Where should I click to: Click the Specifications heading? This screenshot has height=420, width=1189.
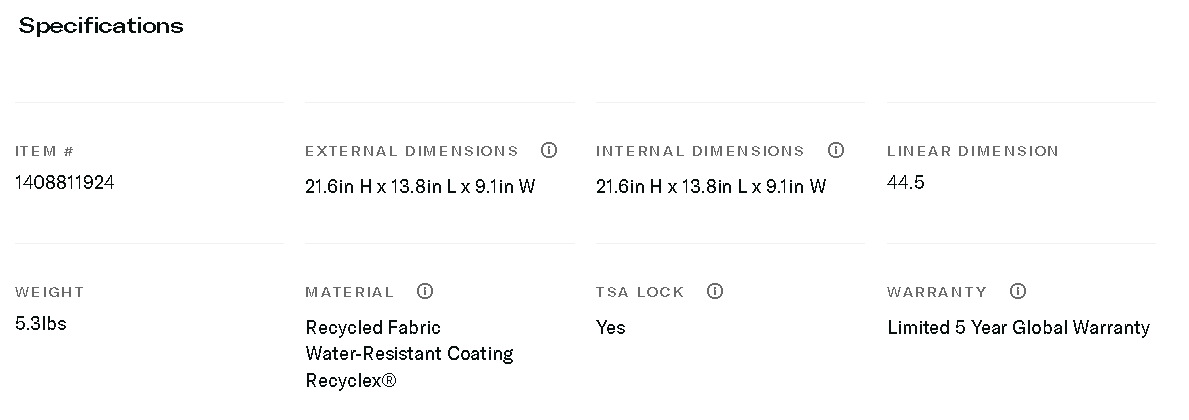tap(101, 26)
